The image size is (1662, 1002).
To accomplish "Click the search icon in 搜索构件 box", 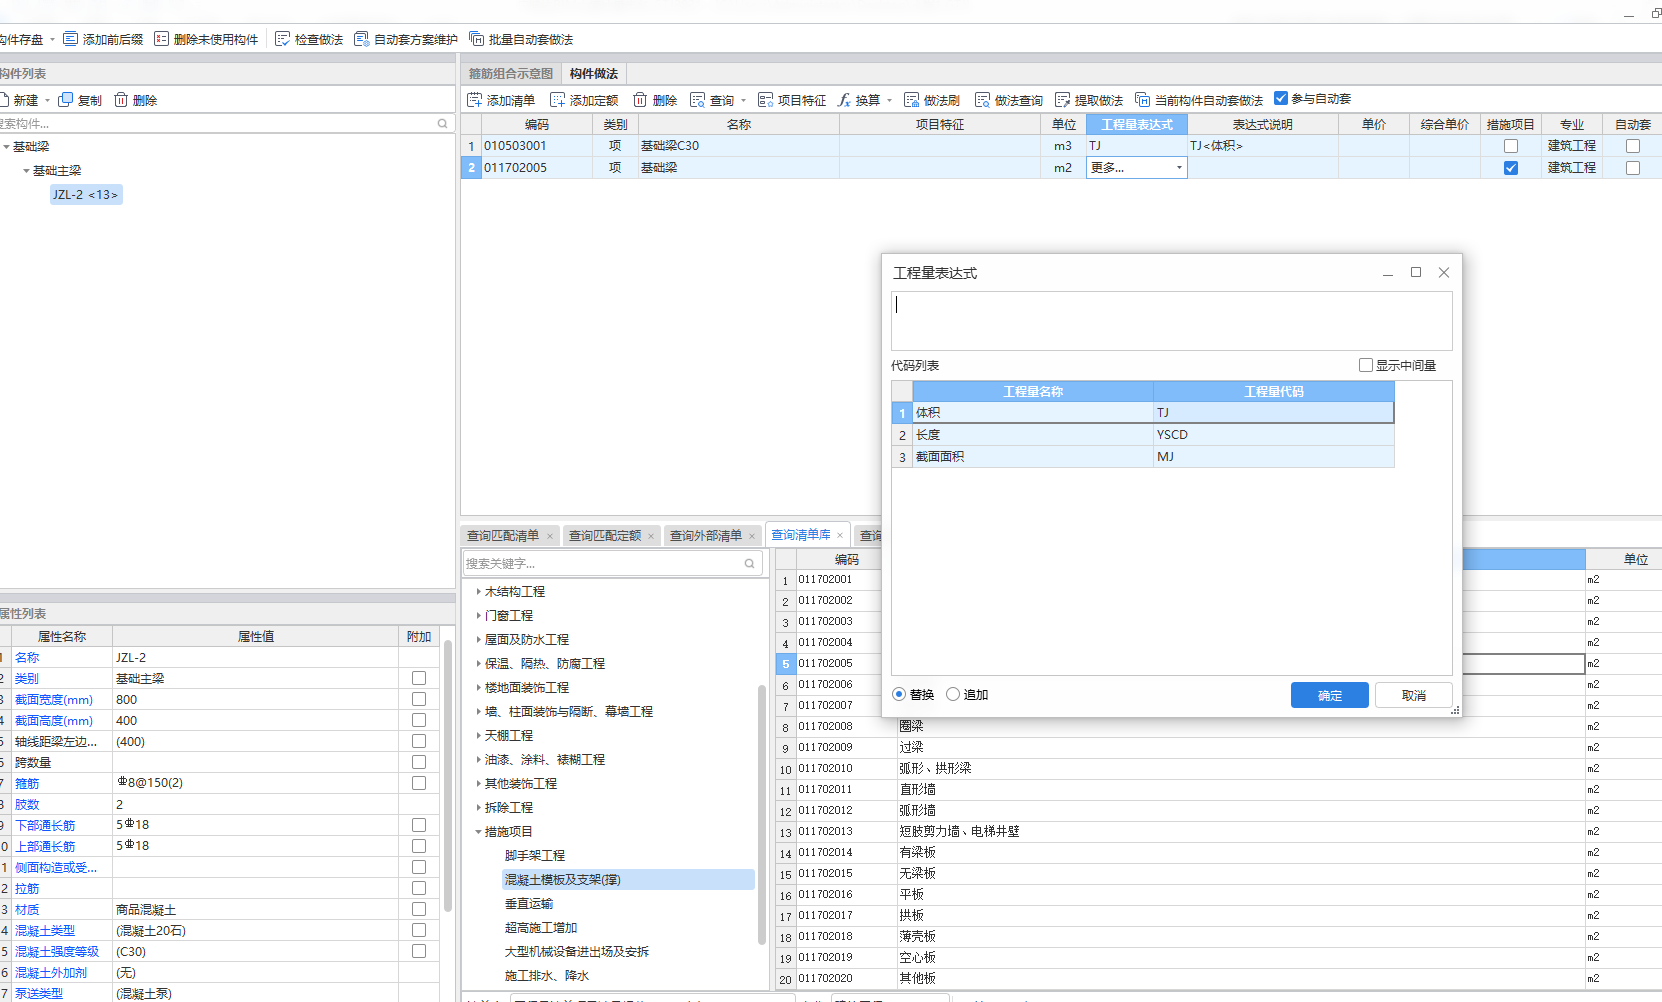I will [443, 124].
